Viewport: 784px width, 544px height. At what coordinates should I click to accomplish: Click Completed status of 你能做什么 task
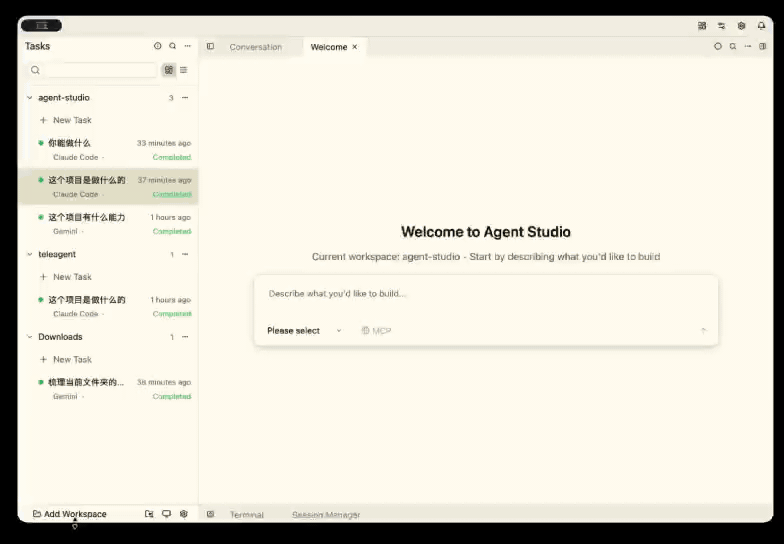tap(172, 157)
